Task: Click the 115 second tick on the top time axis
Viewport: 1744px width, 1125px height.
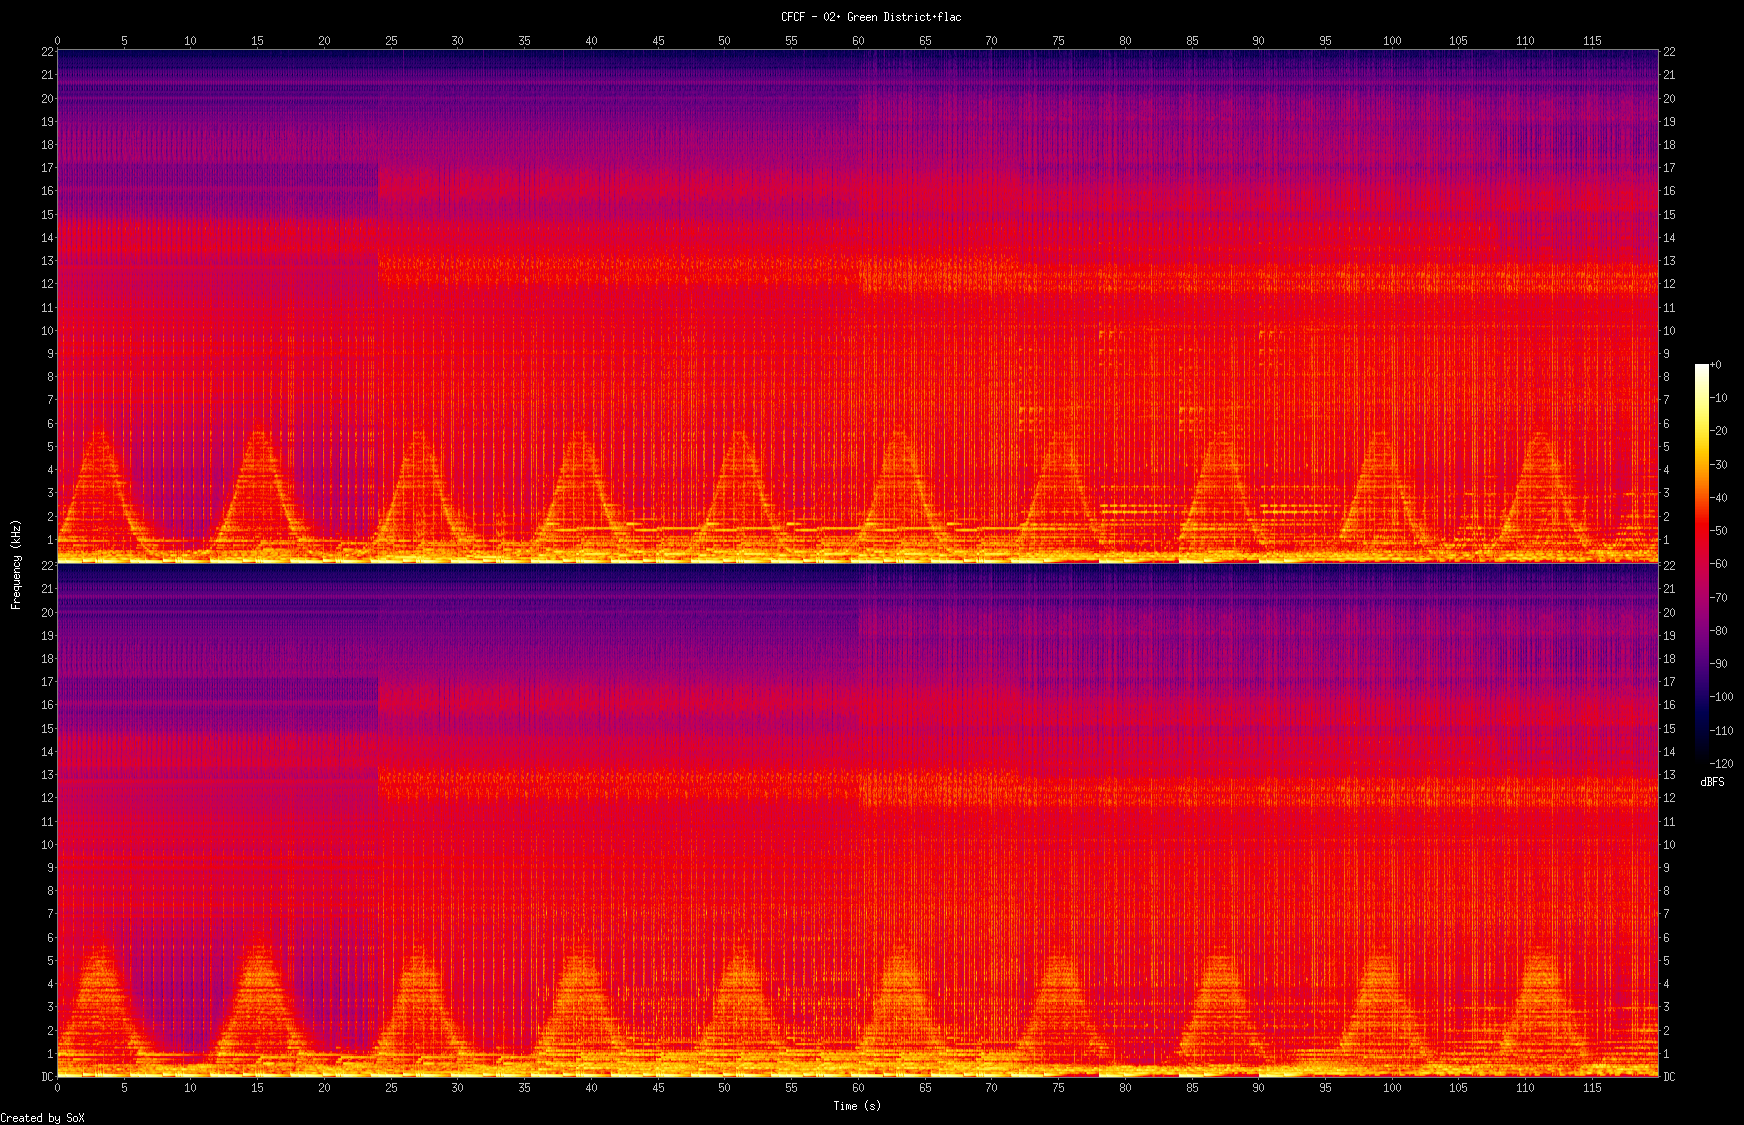Action: (1592, 41)
